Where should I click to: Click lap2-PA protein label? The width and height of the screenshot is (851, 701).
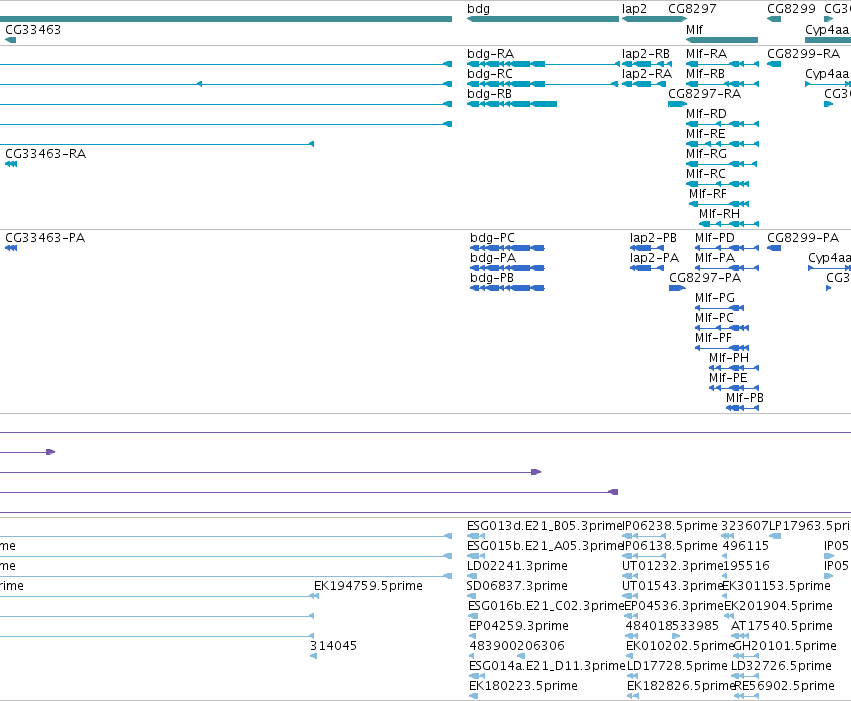pos(655,258)
